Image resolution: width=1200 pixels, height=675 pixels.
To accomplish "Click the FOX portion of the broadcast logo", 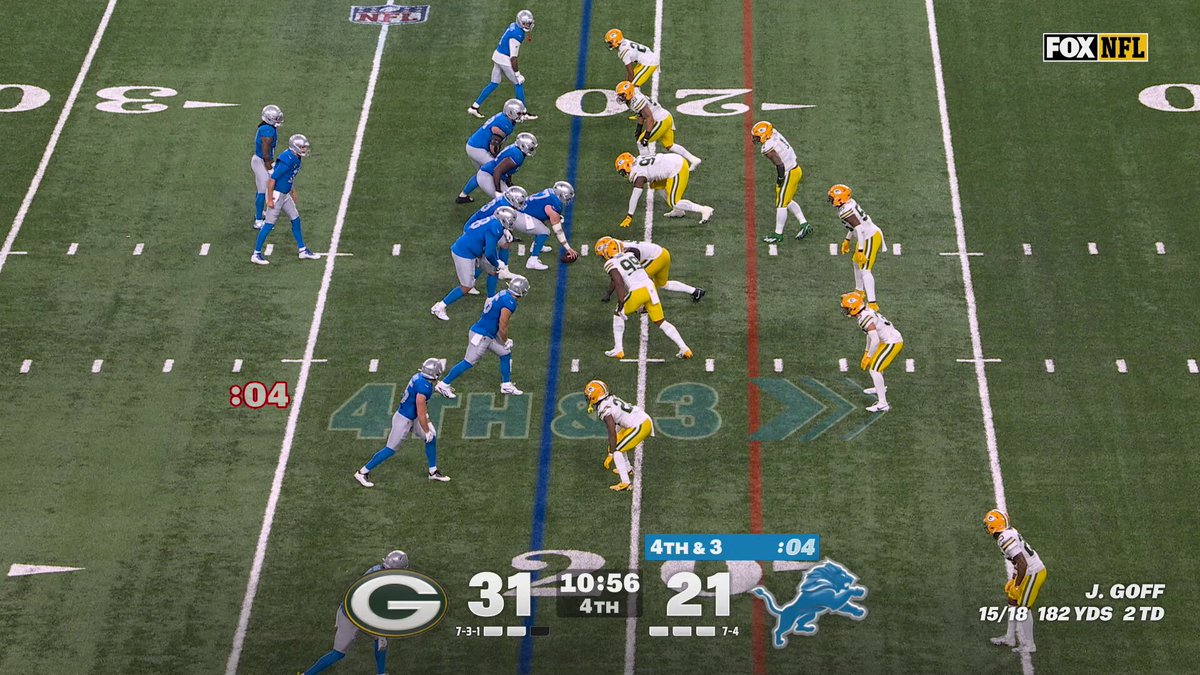I will tap(1071, 45).
